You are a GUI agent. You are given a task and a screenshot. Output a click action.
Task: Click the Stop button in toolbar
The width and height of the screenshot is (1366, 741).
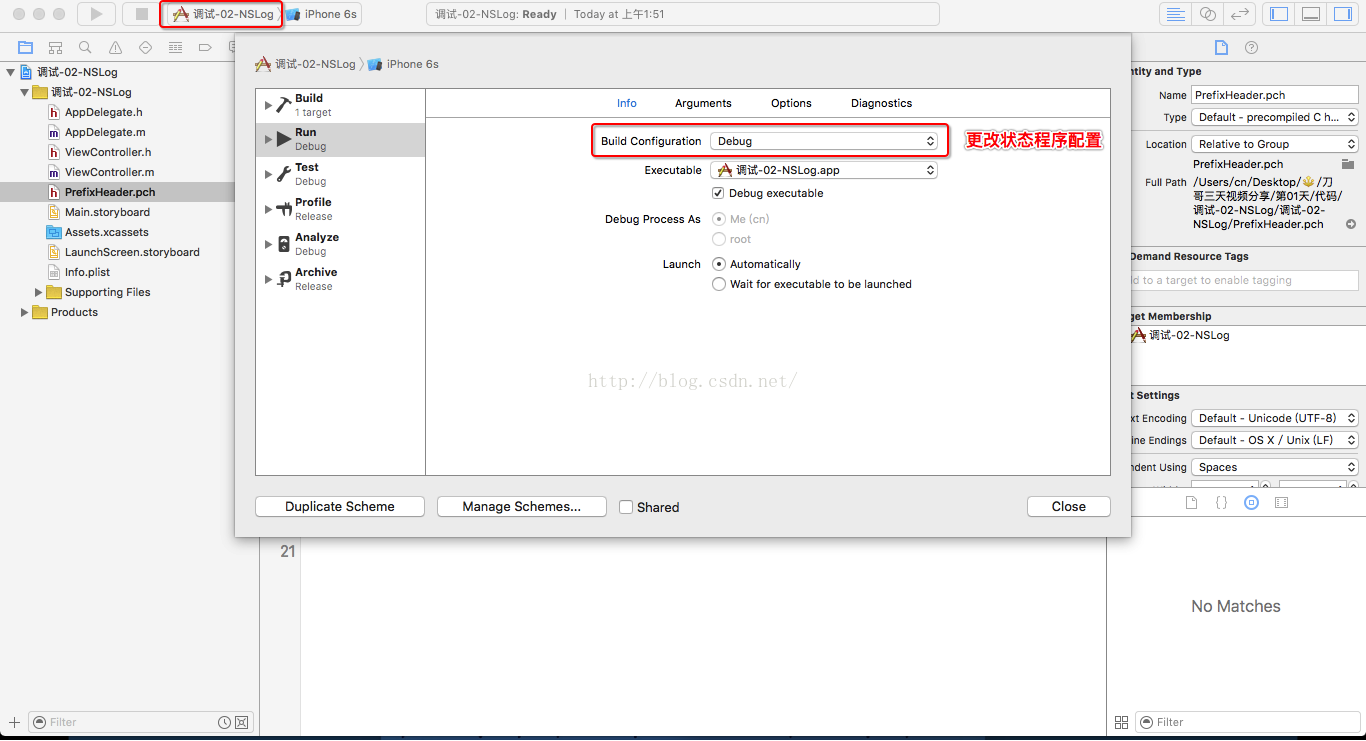tap(141, 14)
